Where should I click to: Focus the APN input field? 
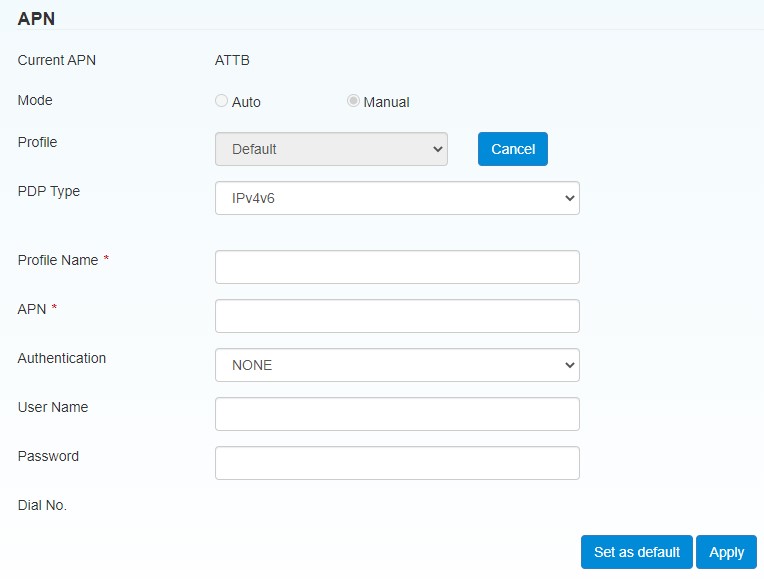click(397, 316)
